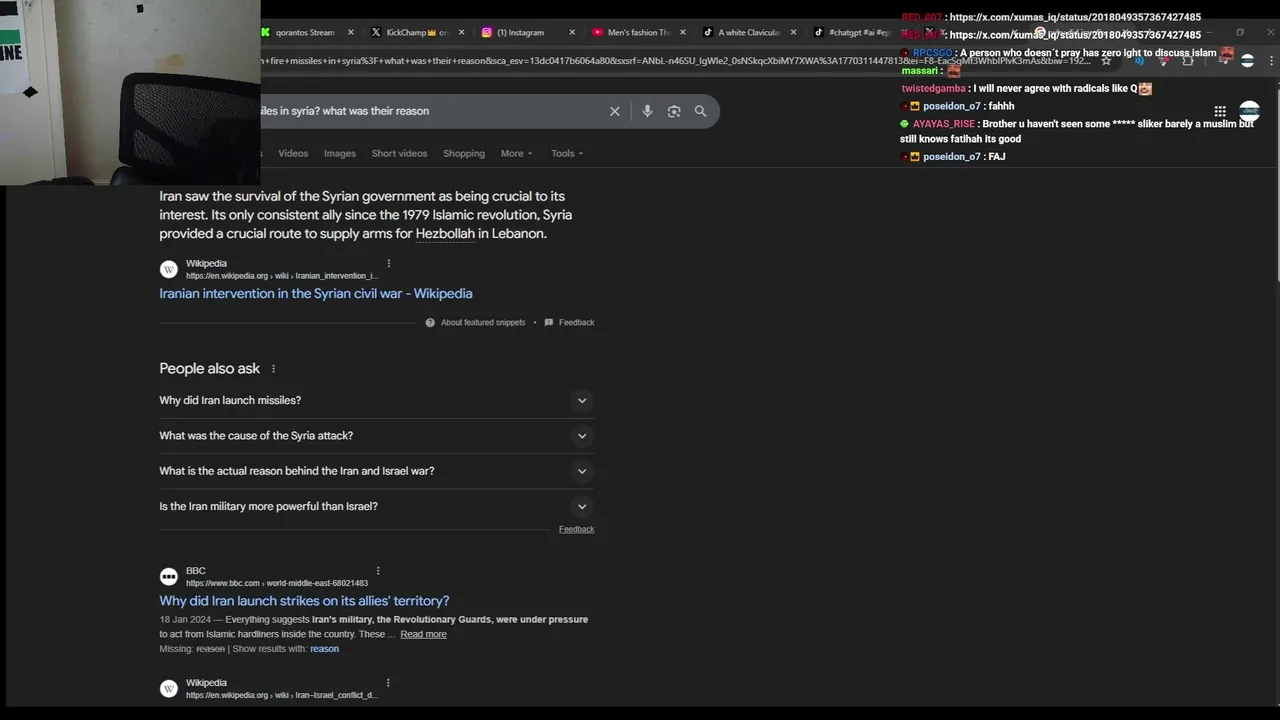Click the Read more link in BBC snippet

(x=423, y=634)
